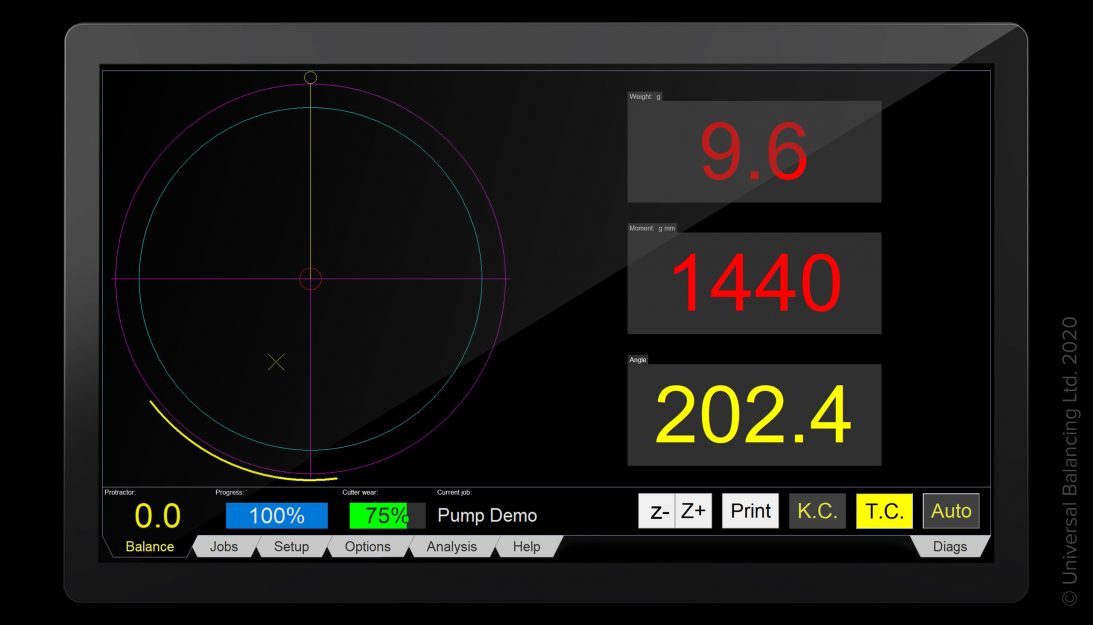Select the Options tab
Screen dimensions: 1093x625
click(x=367, y=547)
